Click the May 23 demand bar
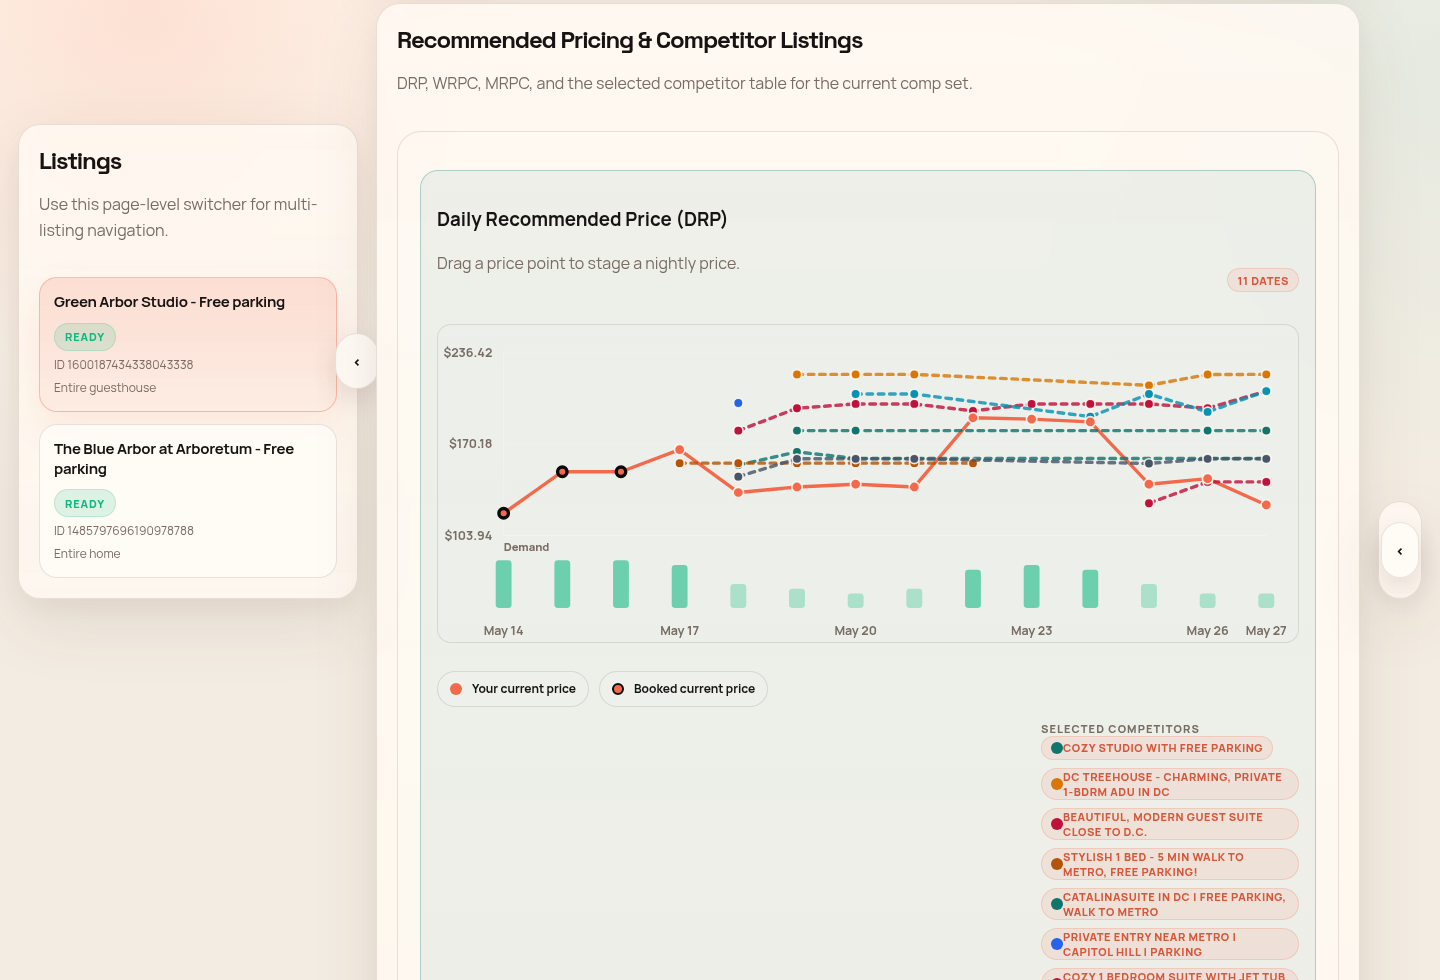The height and width of the screenshot is (980, 1440). tap(1031, 586)
